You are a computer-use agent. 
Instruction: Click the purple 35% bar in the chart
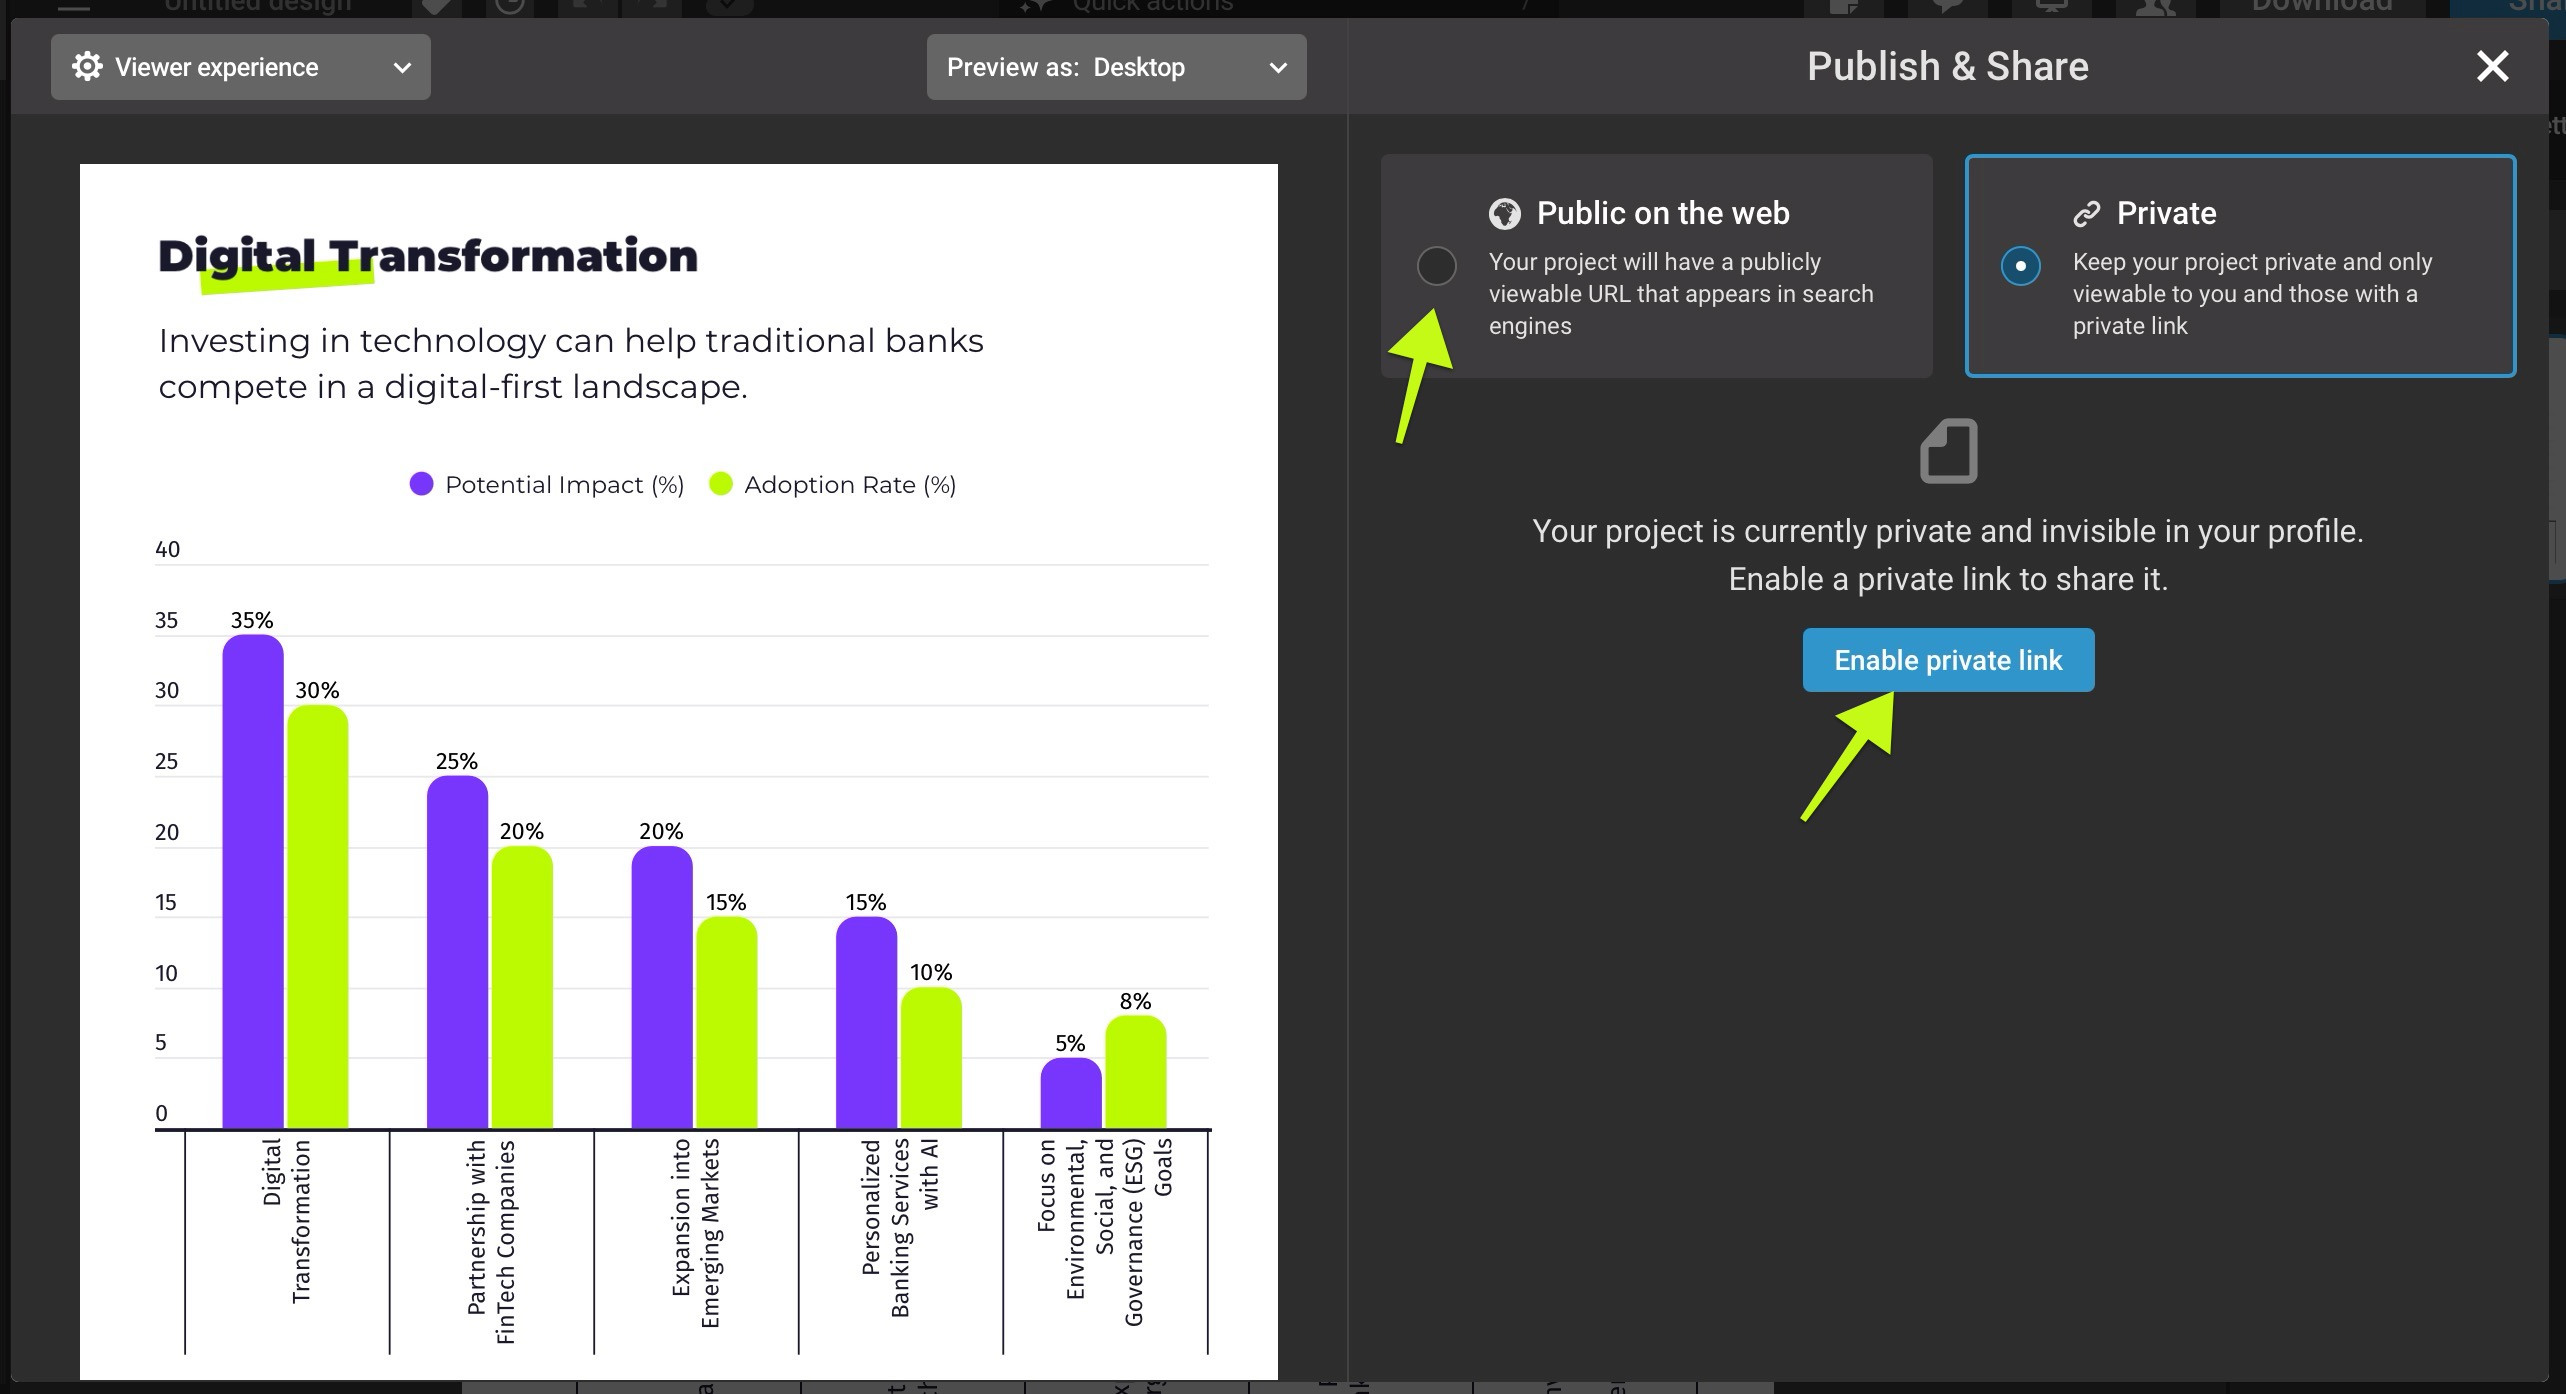252,880
